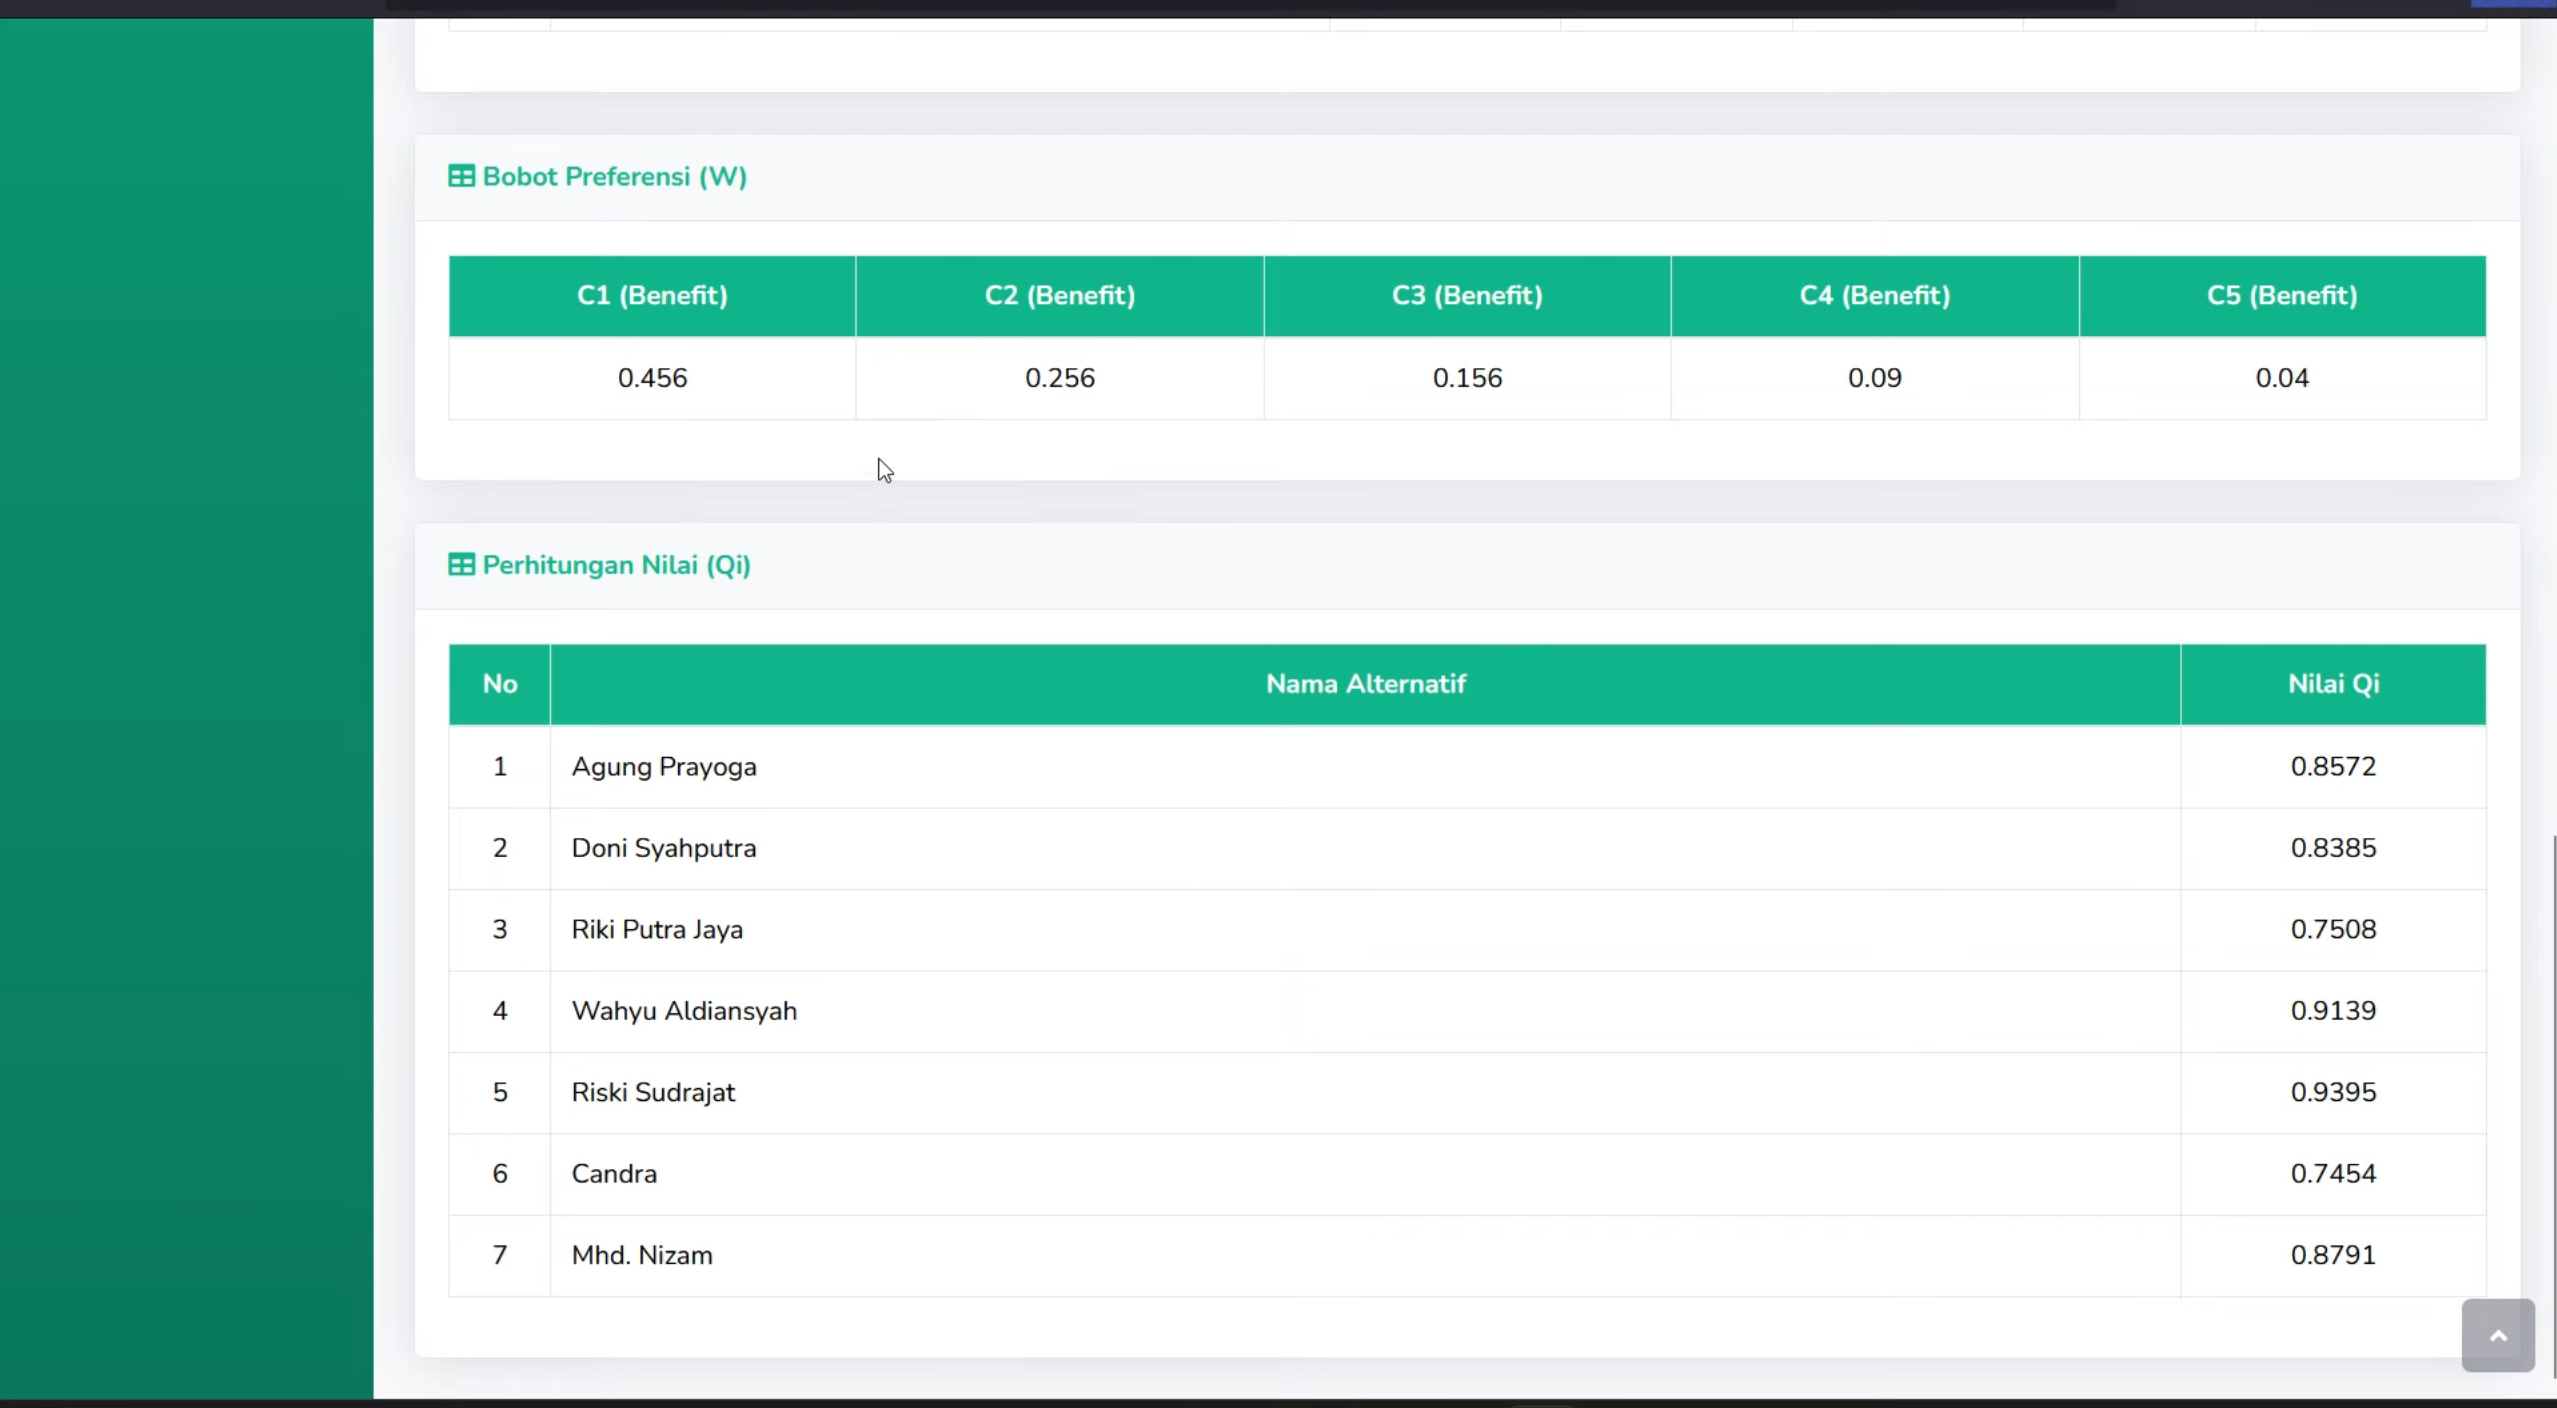Screen dimensions: 2557x1408
Task: Click the page vertical scrollbar
Action: point(2553,1105)
